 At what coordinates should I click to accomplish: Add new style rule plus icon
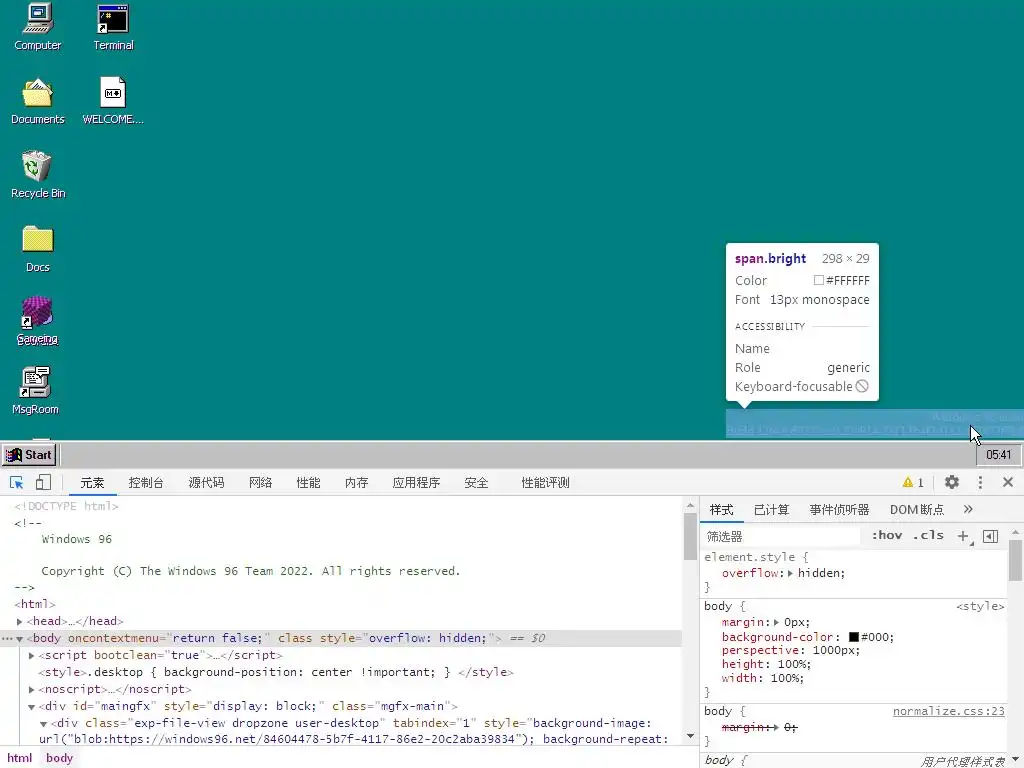[963, 536]
